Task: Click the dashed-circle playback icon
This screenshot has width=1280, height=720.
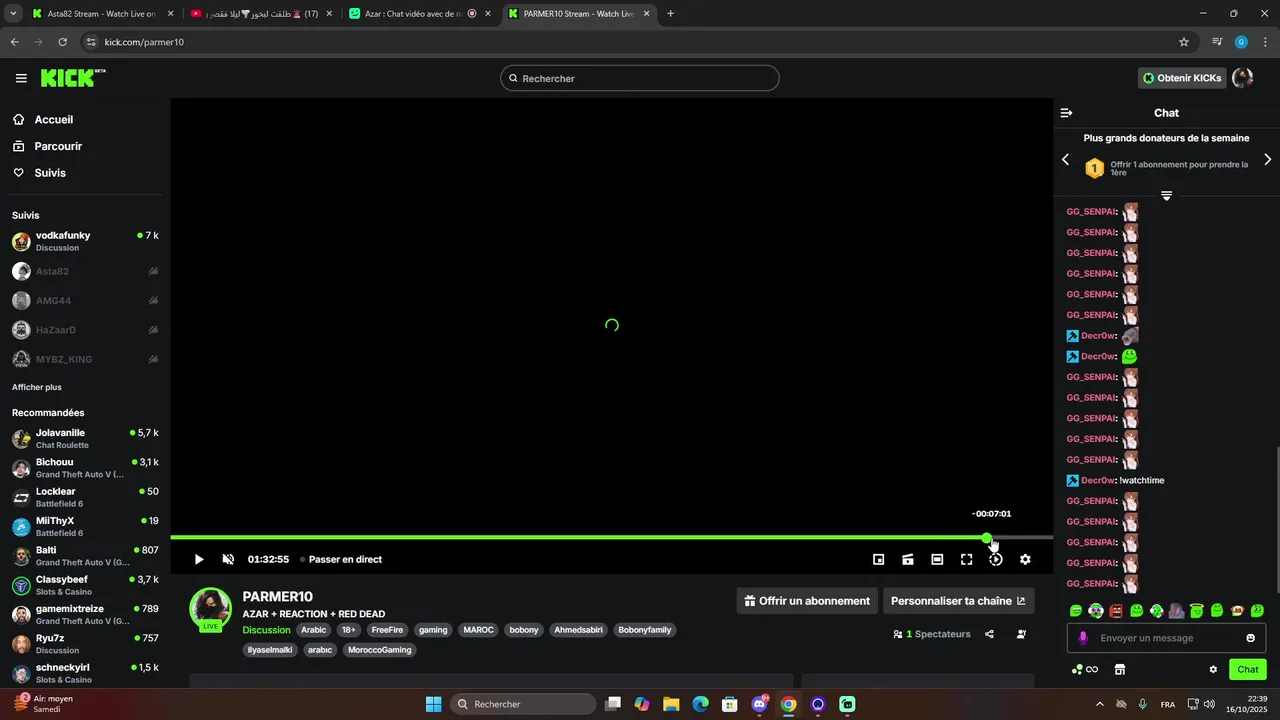Action: click(996, 560)
